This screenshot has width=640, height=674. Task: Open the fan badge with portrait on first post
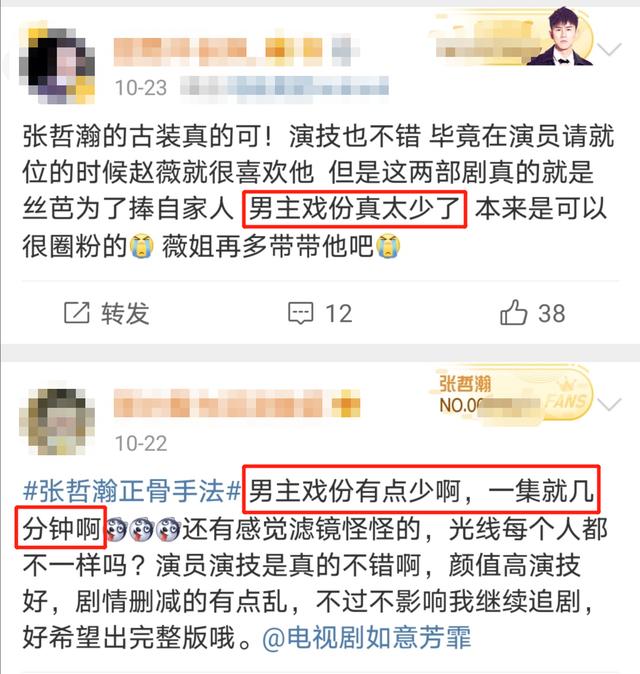(514, 36)
